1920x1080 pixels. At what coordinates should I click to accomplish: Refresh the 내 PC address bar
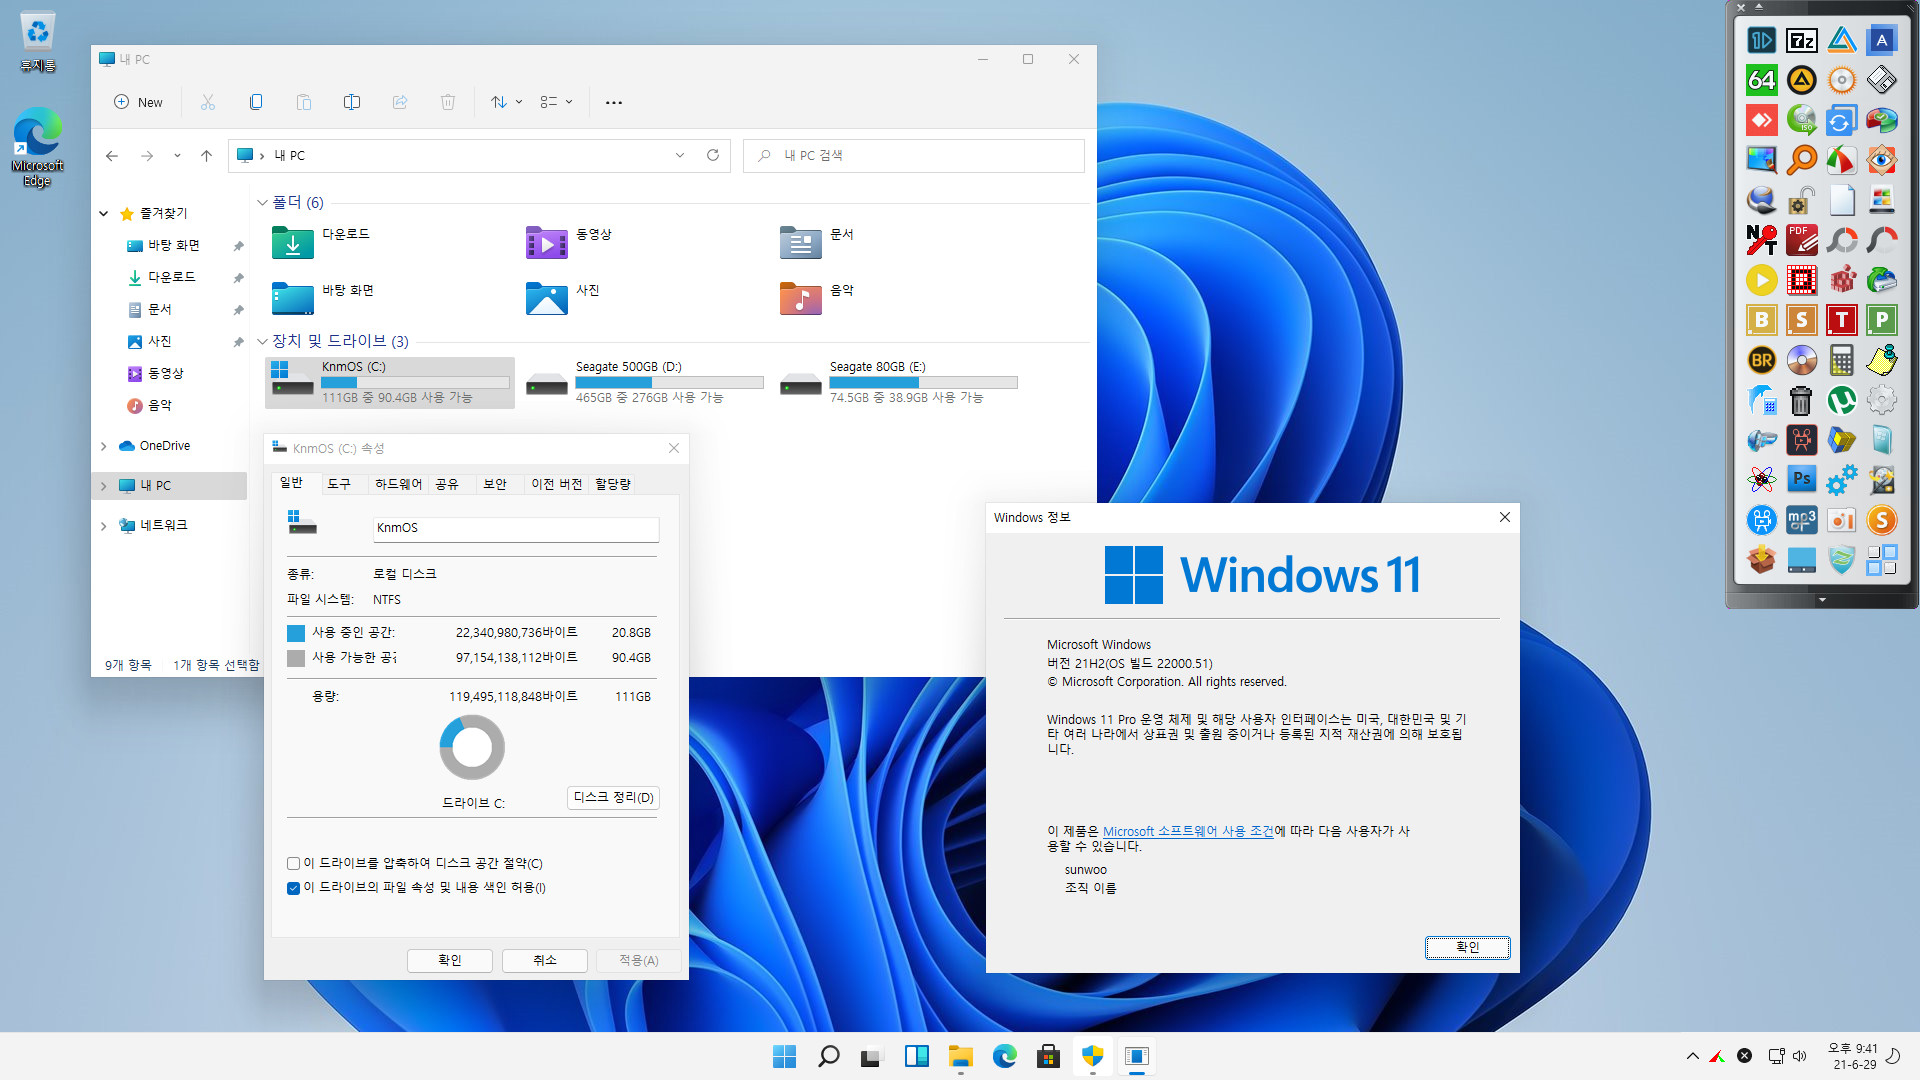(x=713, y=155)
